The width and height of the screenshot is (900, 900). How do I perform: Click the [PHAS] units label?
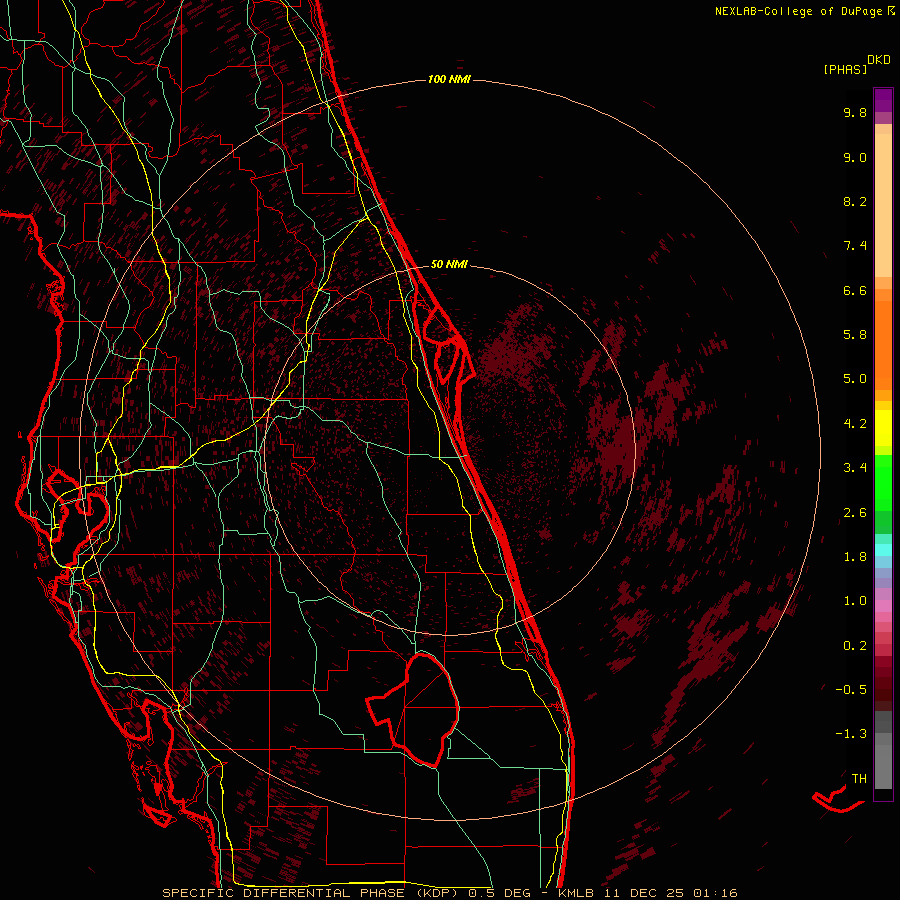point(845,69)
